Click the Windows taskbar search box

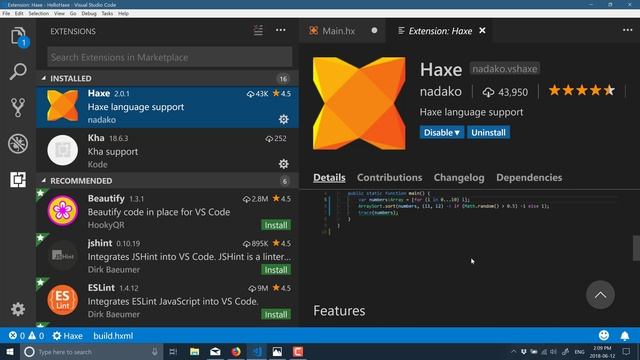[x=92, y=351]
